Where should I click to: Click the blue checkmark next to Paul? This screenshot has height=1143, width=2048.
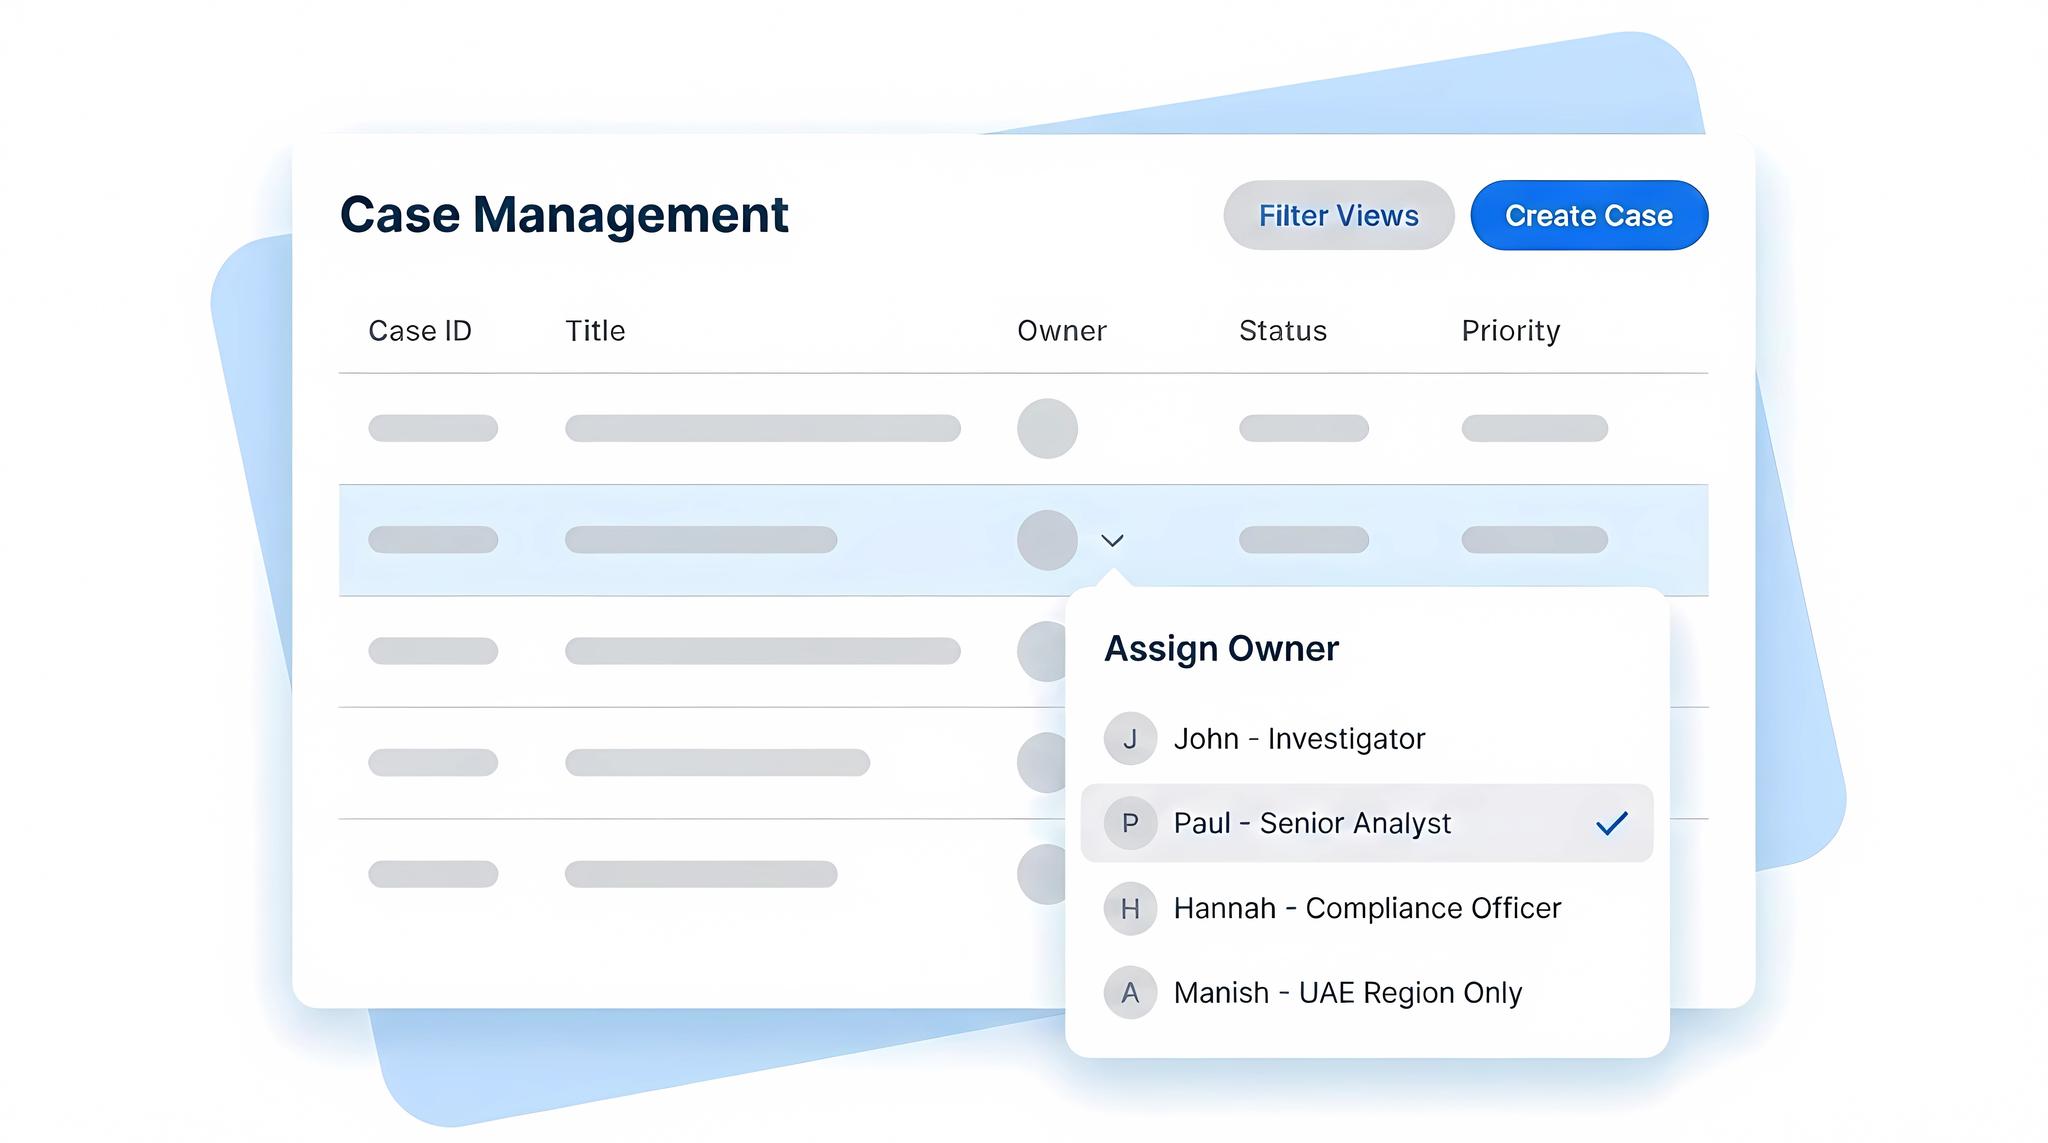[1613, 822]
